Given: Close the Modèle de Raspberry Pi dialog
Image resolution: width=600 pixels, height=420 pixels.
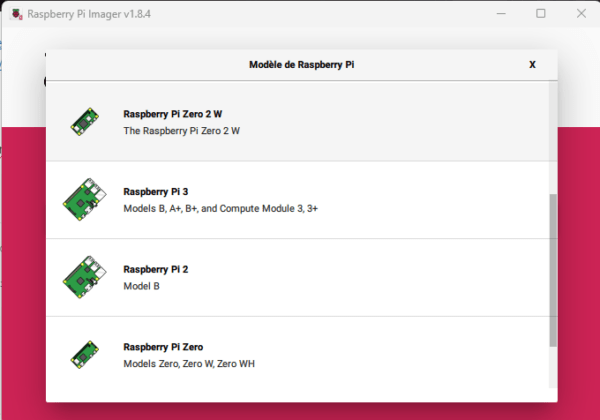Looking at the screenshot, I should click(532, 64).
